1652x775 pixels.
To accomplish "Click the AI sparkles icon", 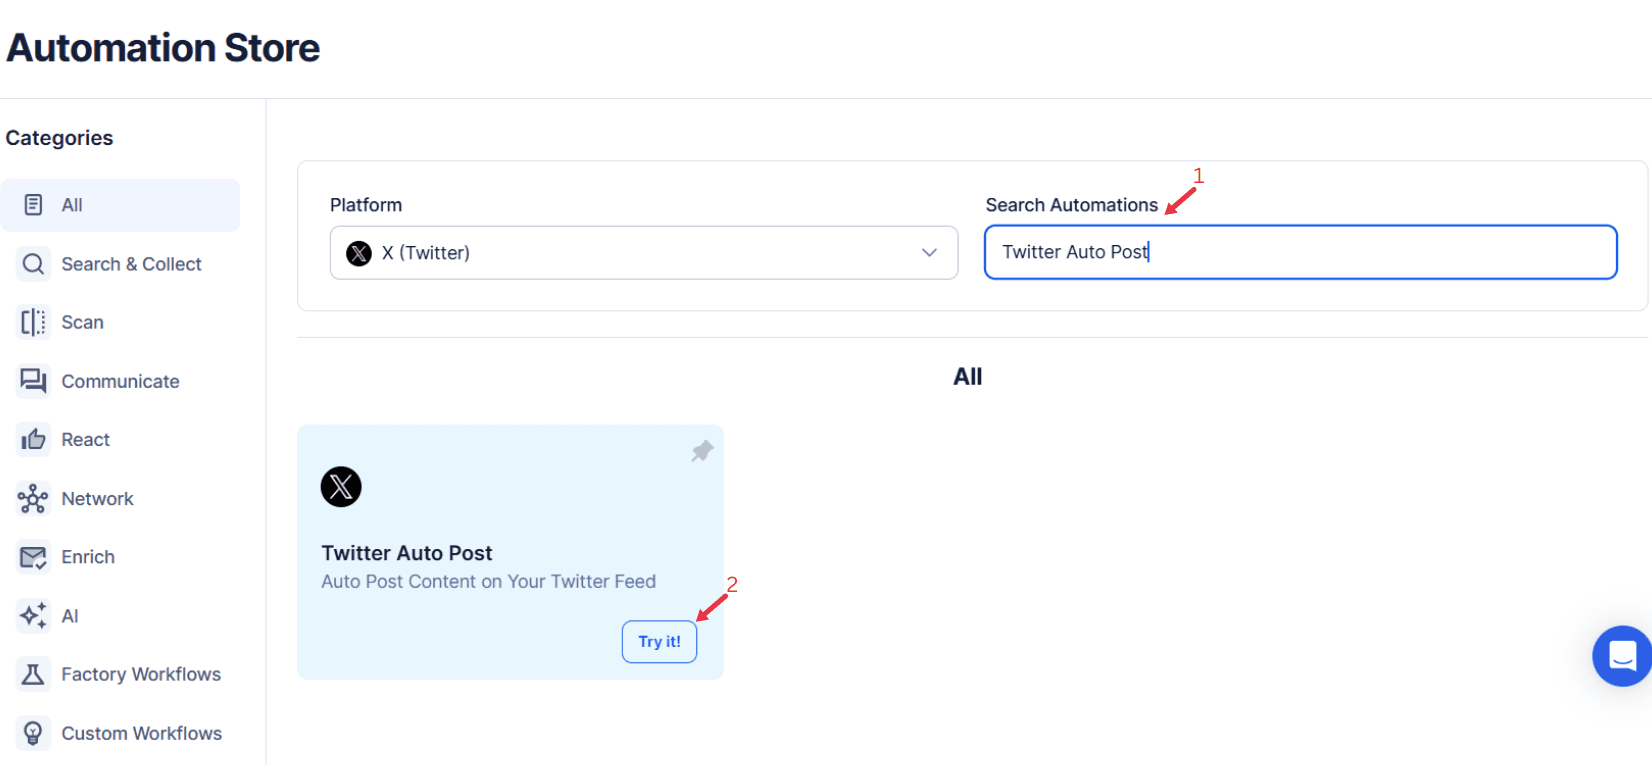I will tap(33, 616).
